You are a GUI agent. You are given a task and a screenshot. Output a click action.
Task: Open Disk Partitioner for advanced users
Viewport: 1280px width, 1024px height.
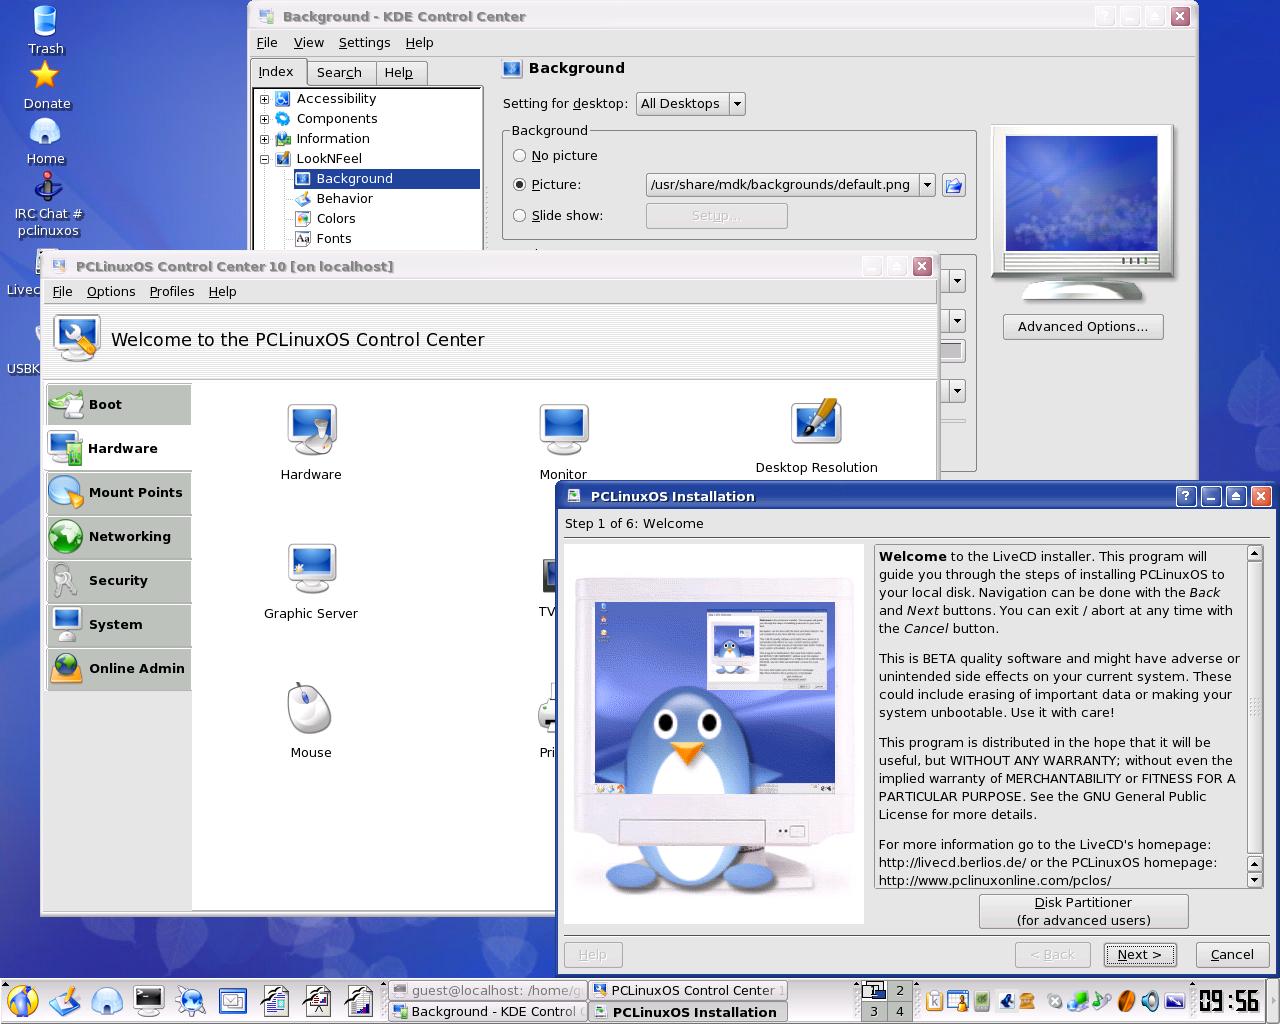click(x=1083, y=911)
